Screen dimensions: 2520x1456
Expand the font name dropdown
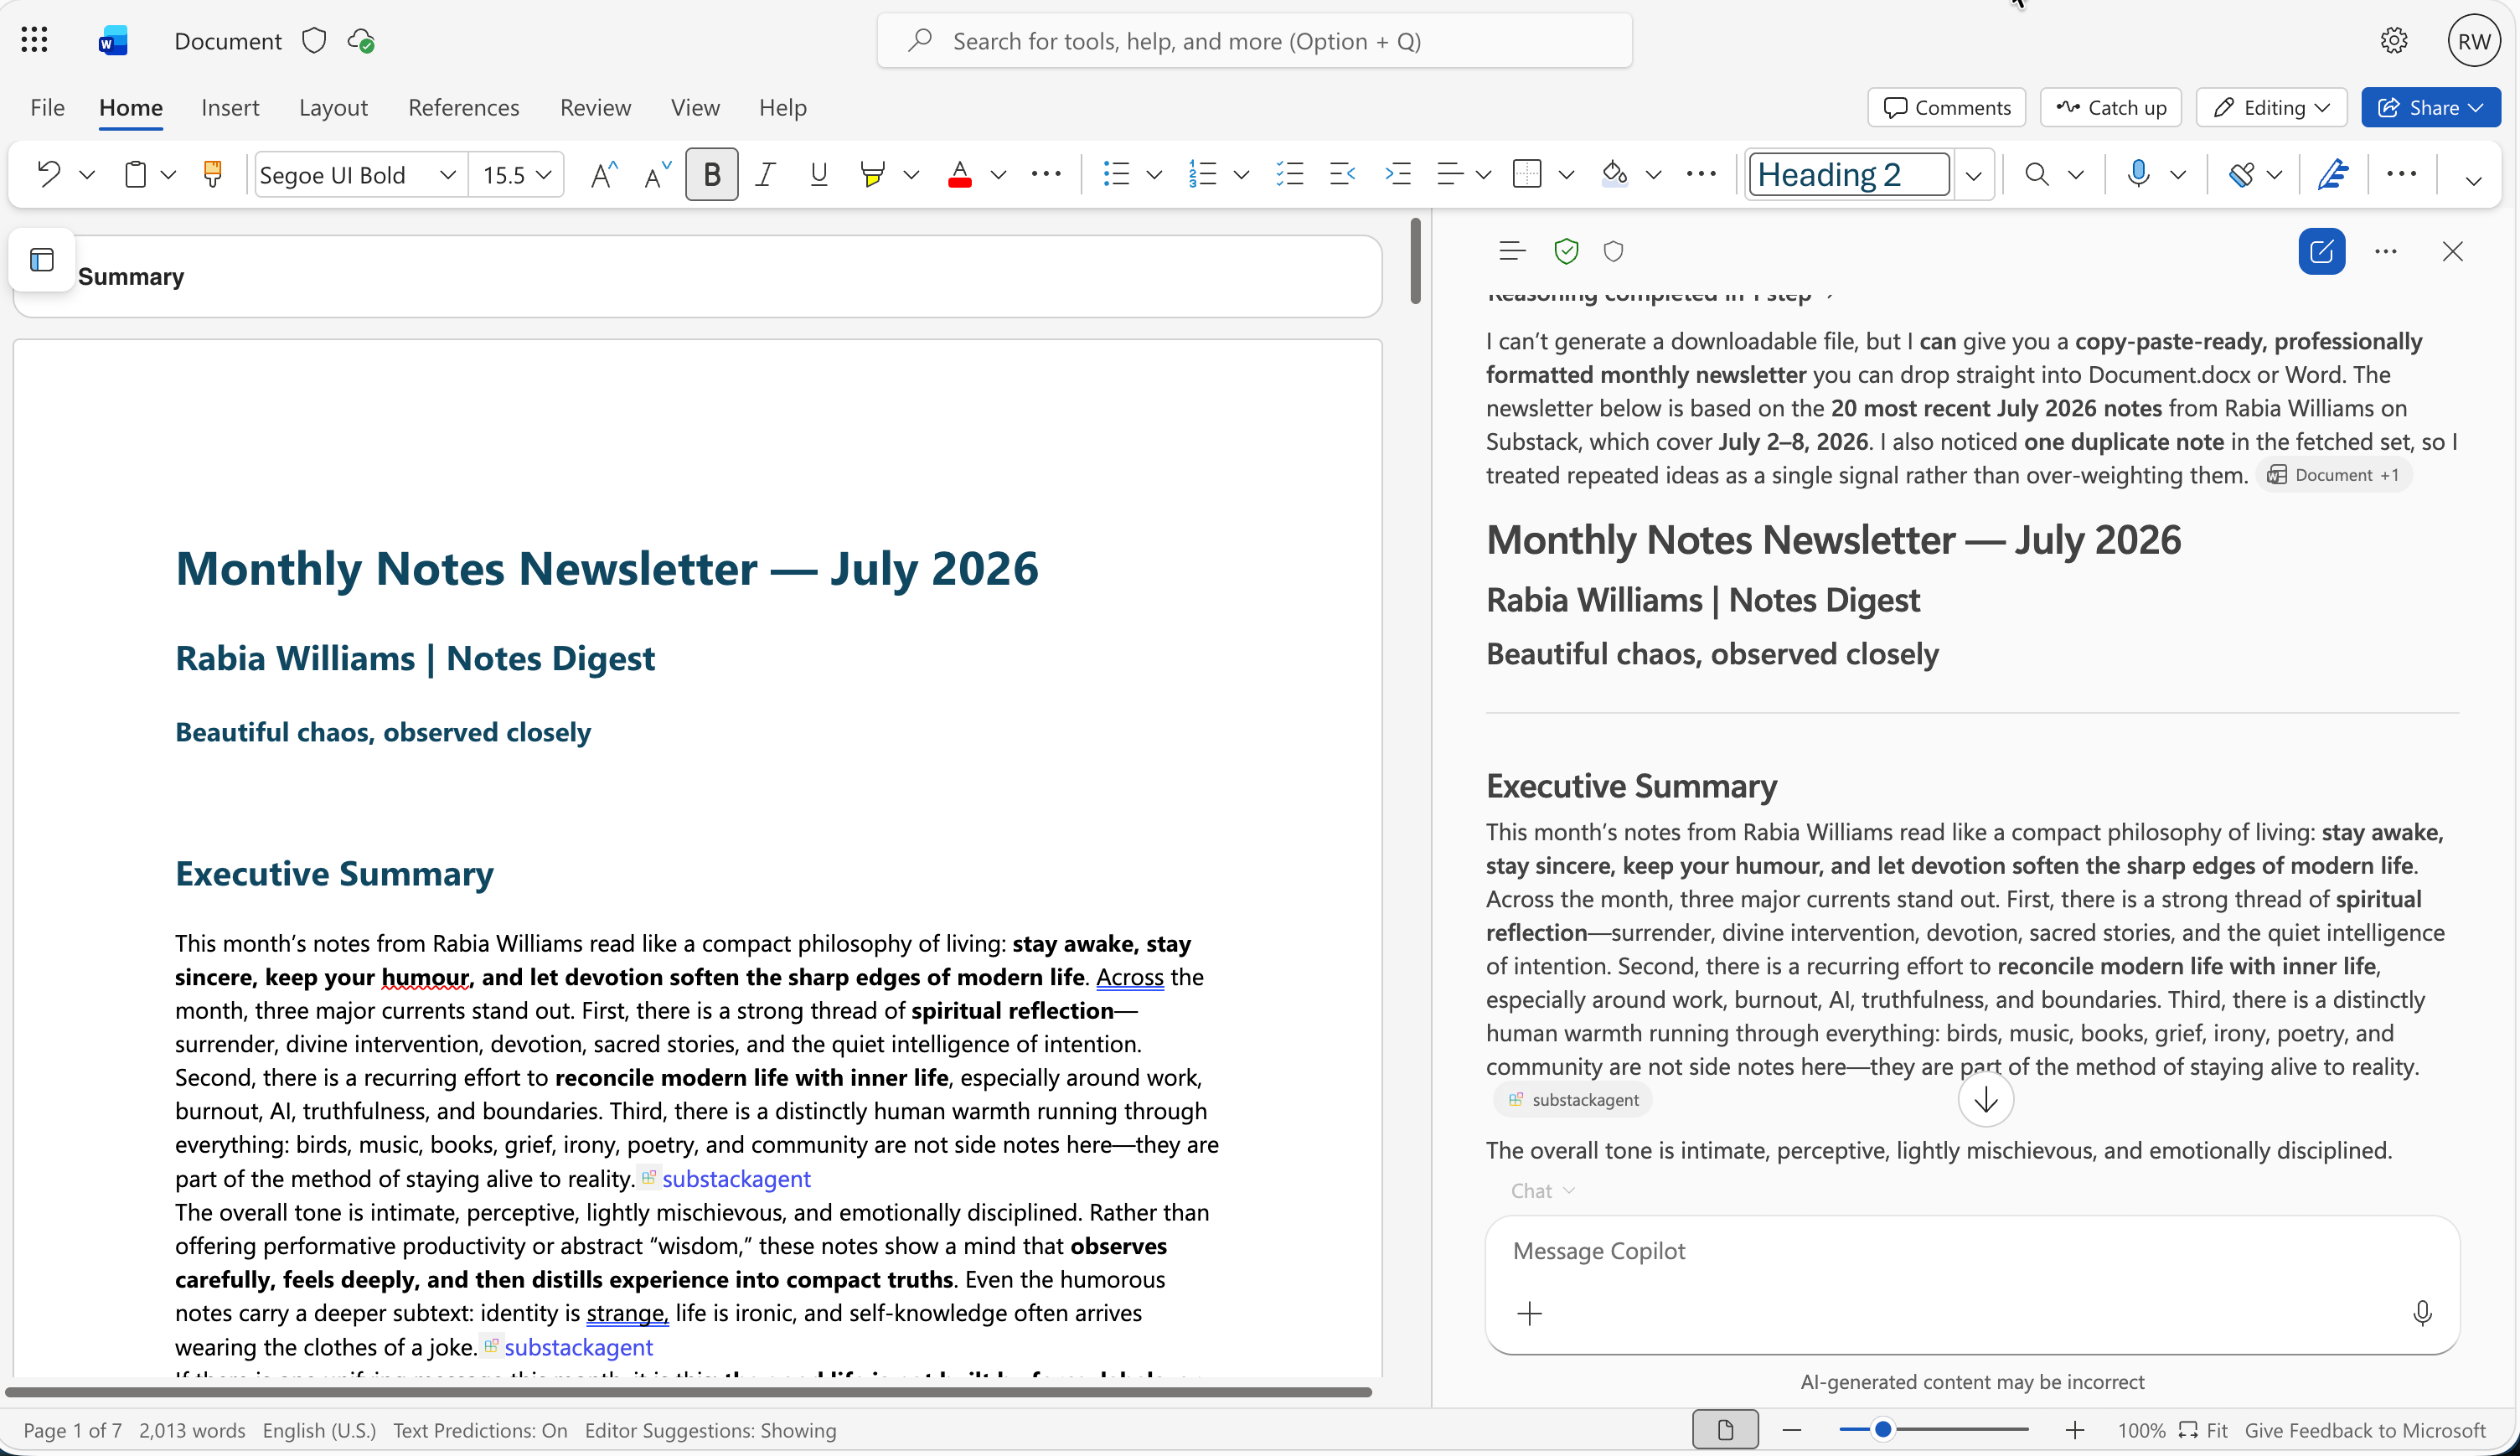tap(448, 175)
